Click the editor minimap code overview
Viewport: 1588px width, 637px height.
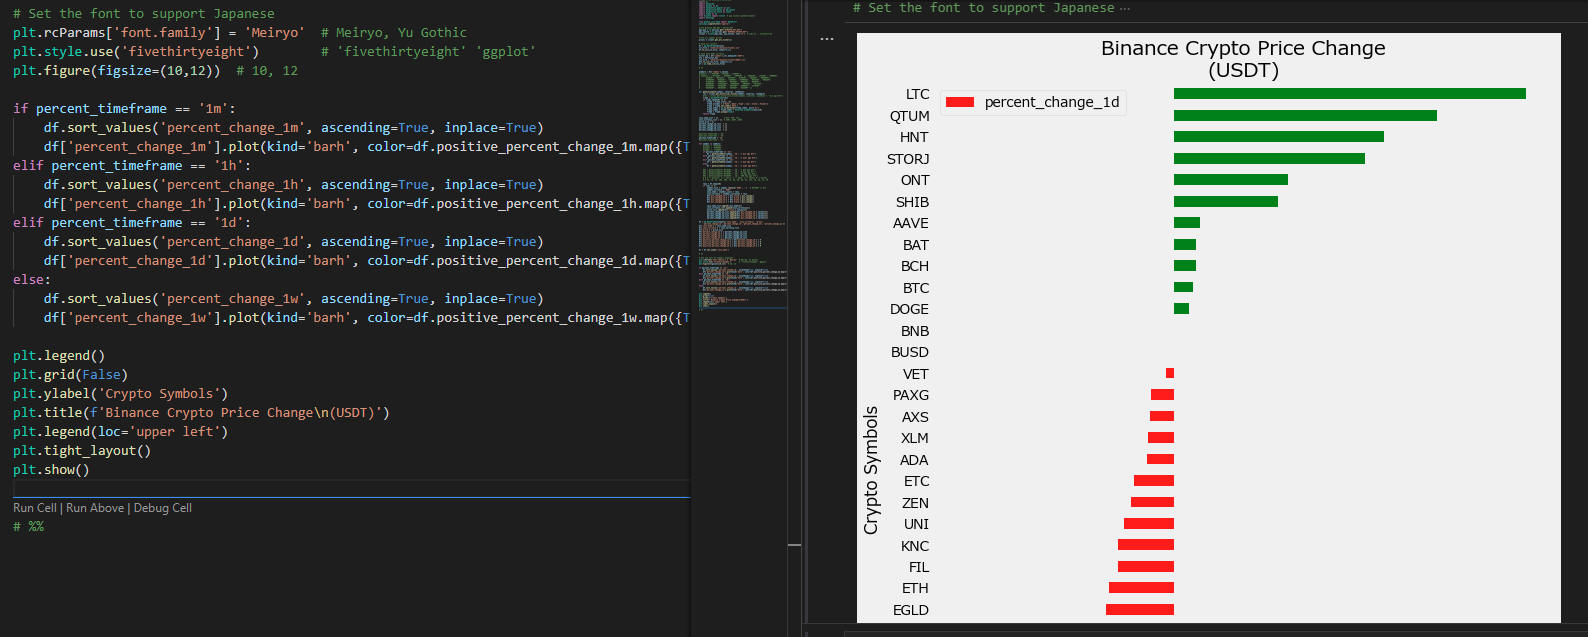742,155
